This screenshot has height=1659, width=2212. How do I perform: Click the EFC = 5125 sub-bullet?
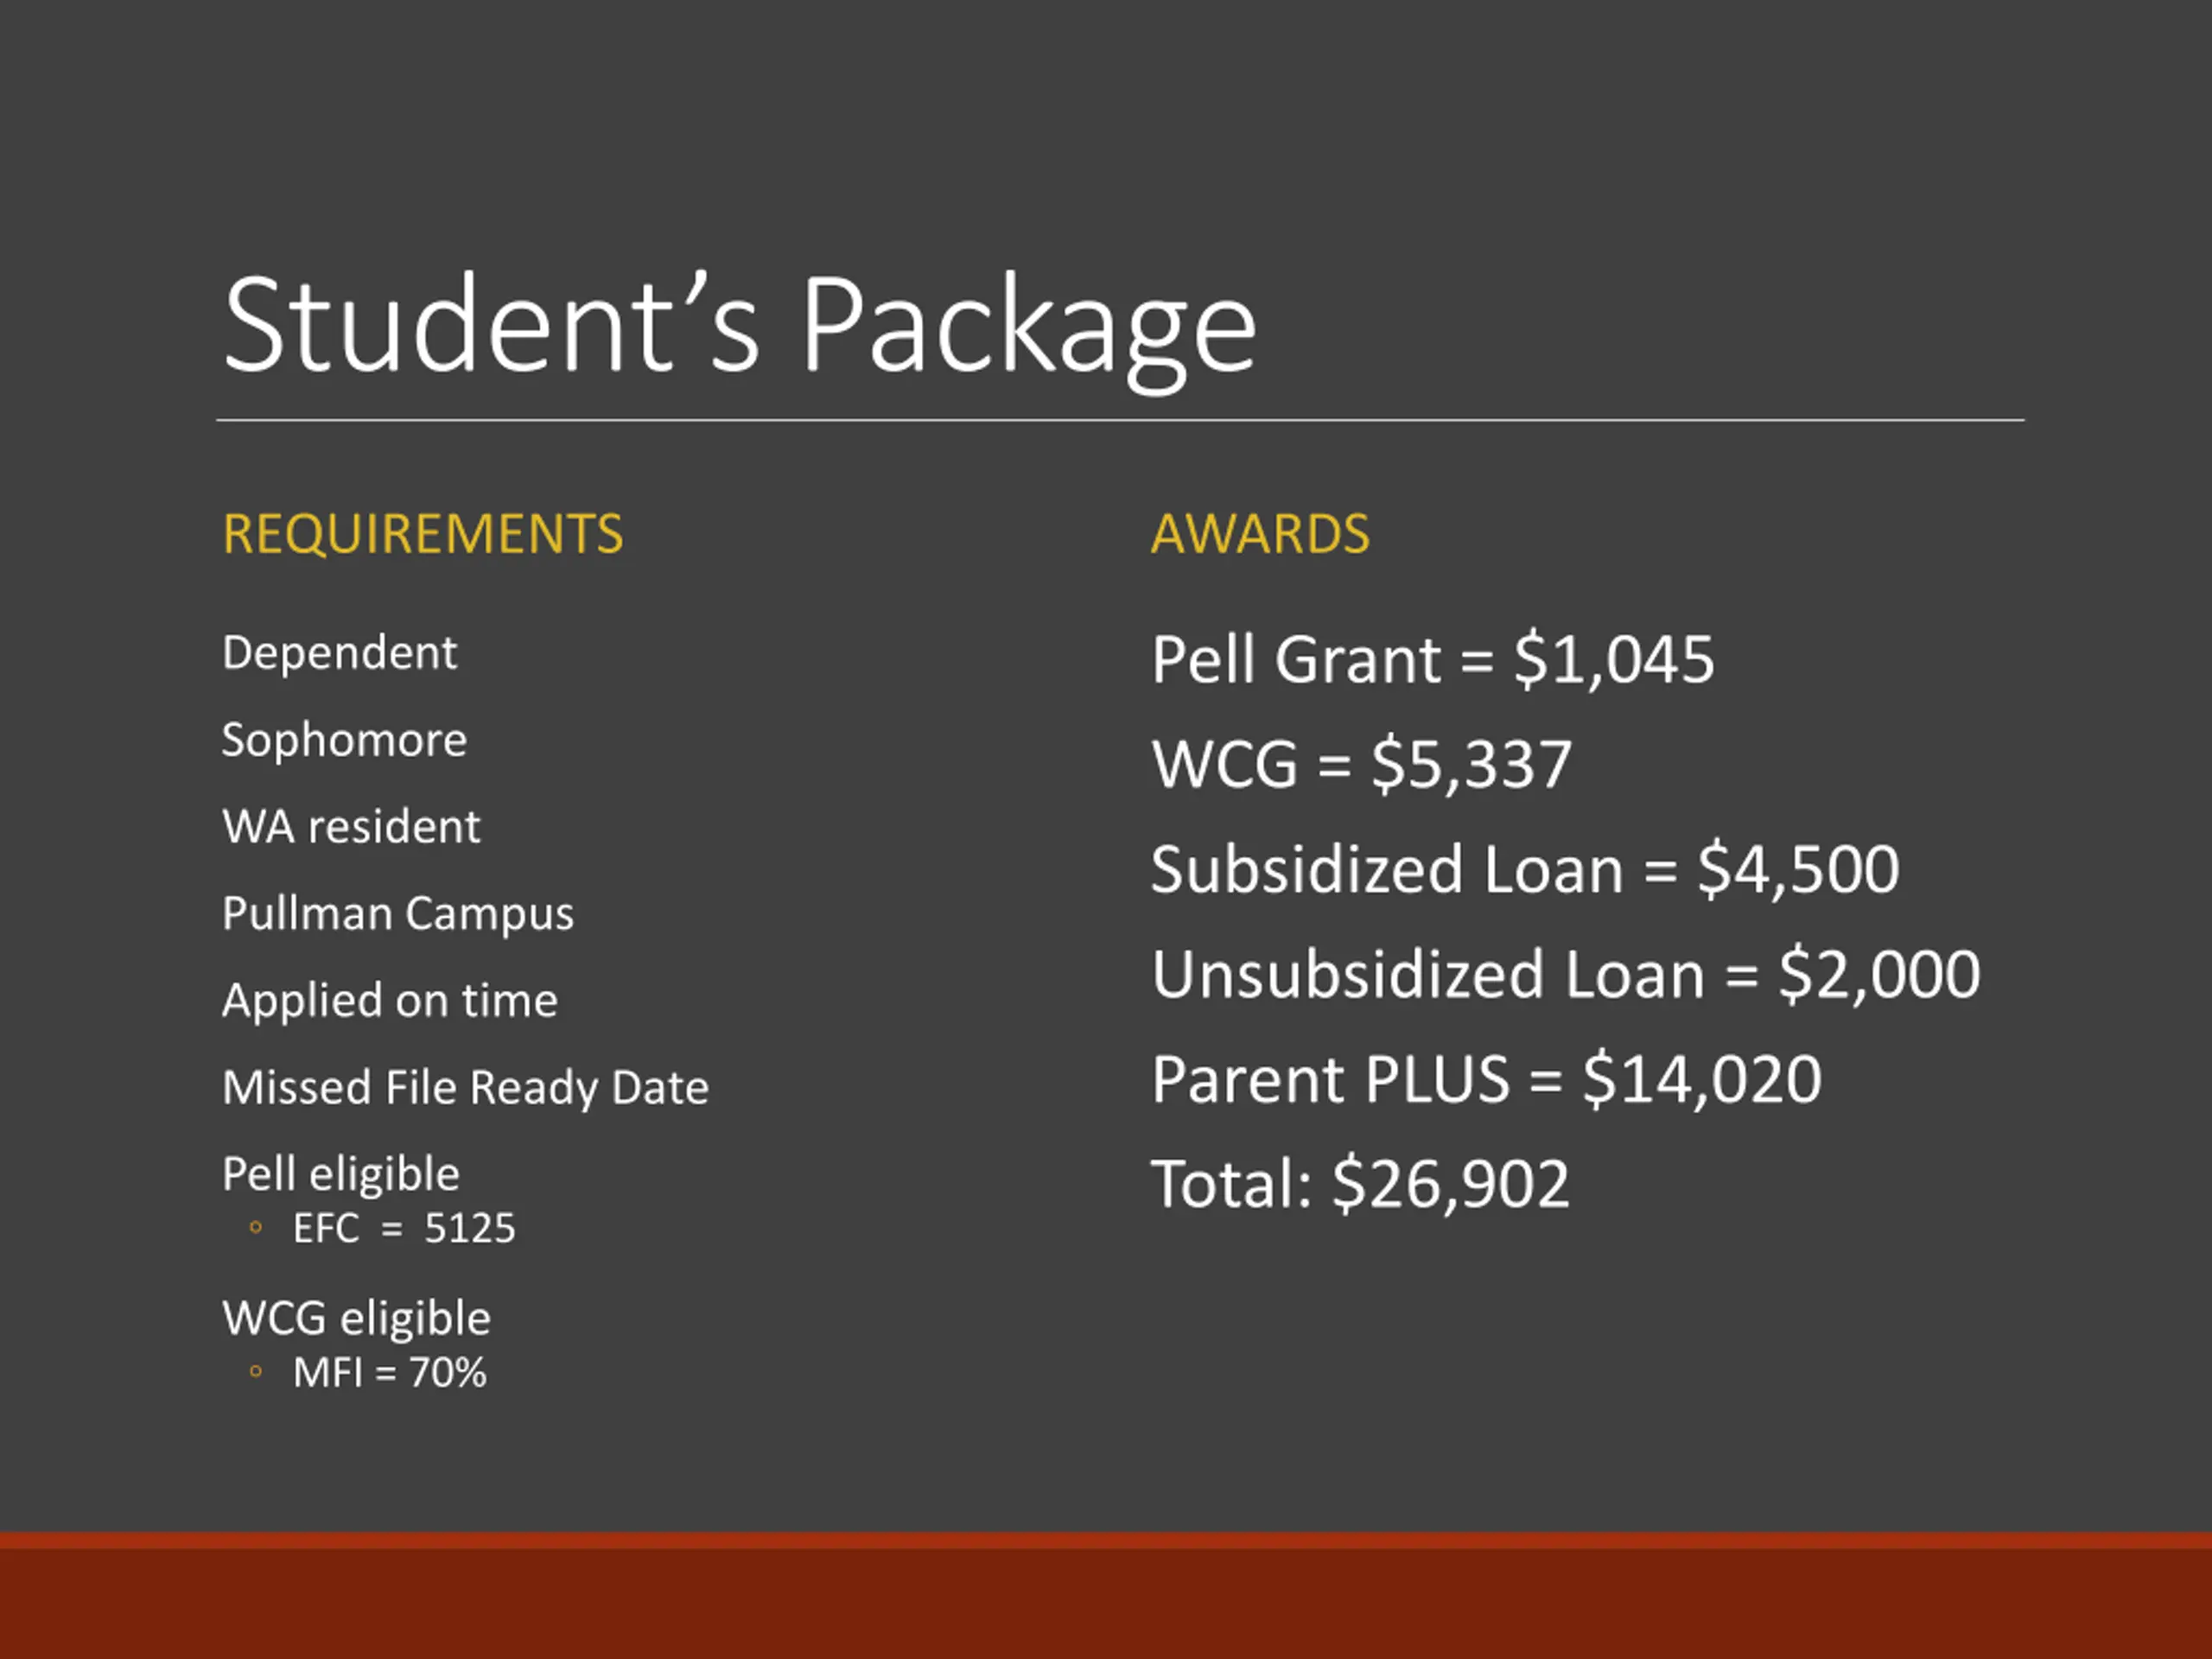(x=404, y=1228)
